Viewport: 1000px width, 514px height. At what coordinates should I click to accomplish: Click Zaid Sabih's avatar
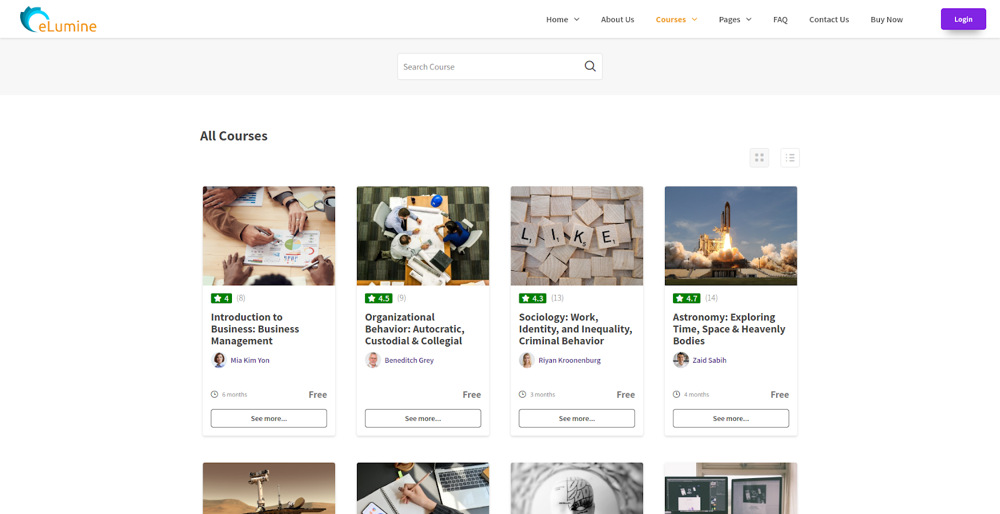pyautogui.click(x=680, y=360)
